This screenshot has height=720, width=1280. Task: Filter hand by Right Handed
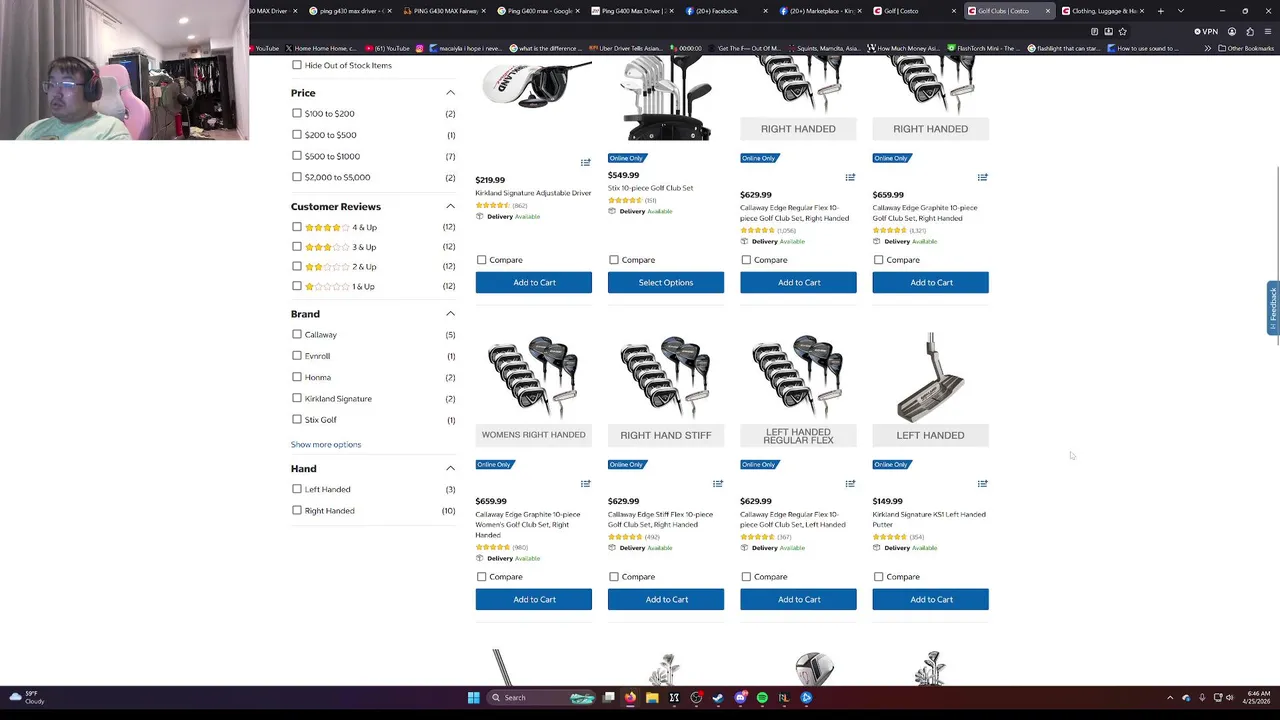296,510
